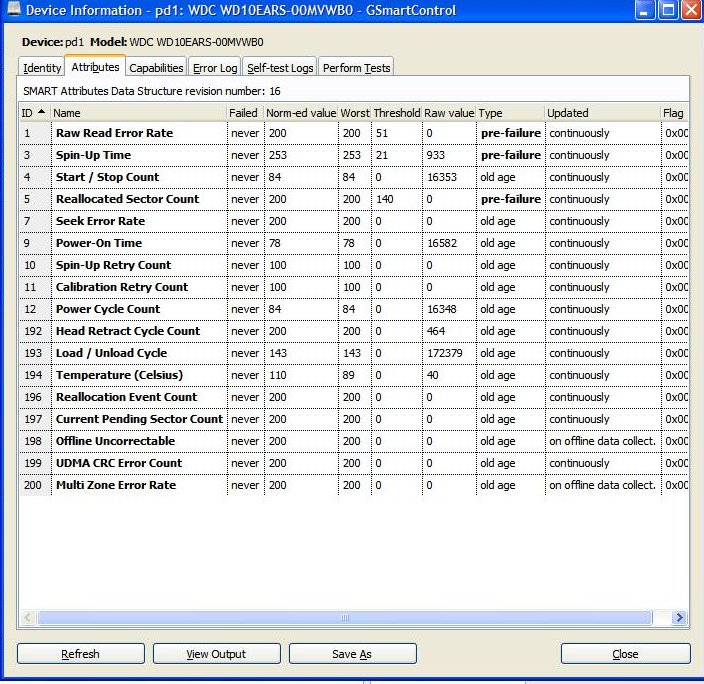Close the window with the red X
704x684 pixels.
click(x=691, y=10)
